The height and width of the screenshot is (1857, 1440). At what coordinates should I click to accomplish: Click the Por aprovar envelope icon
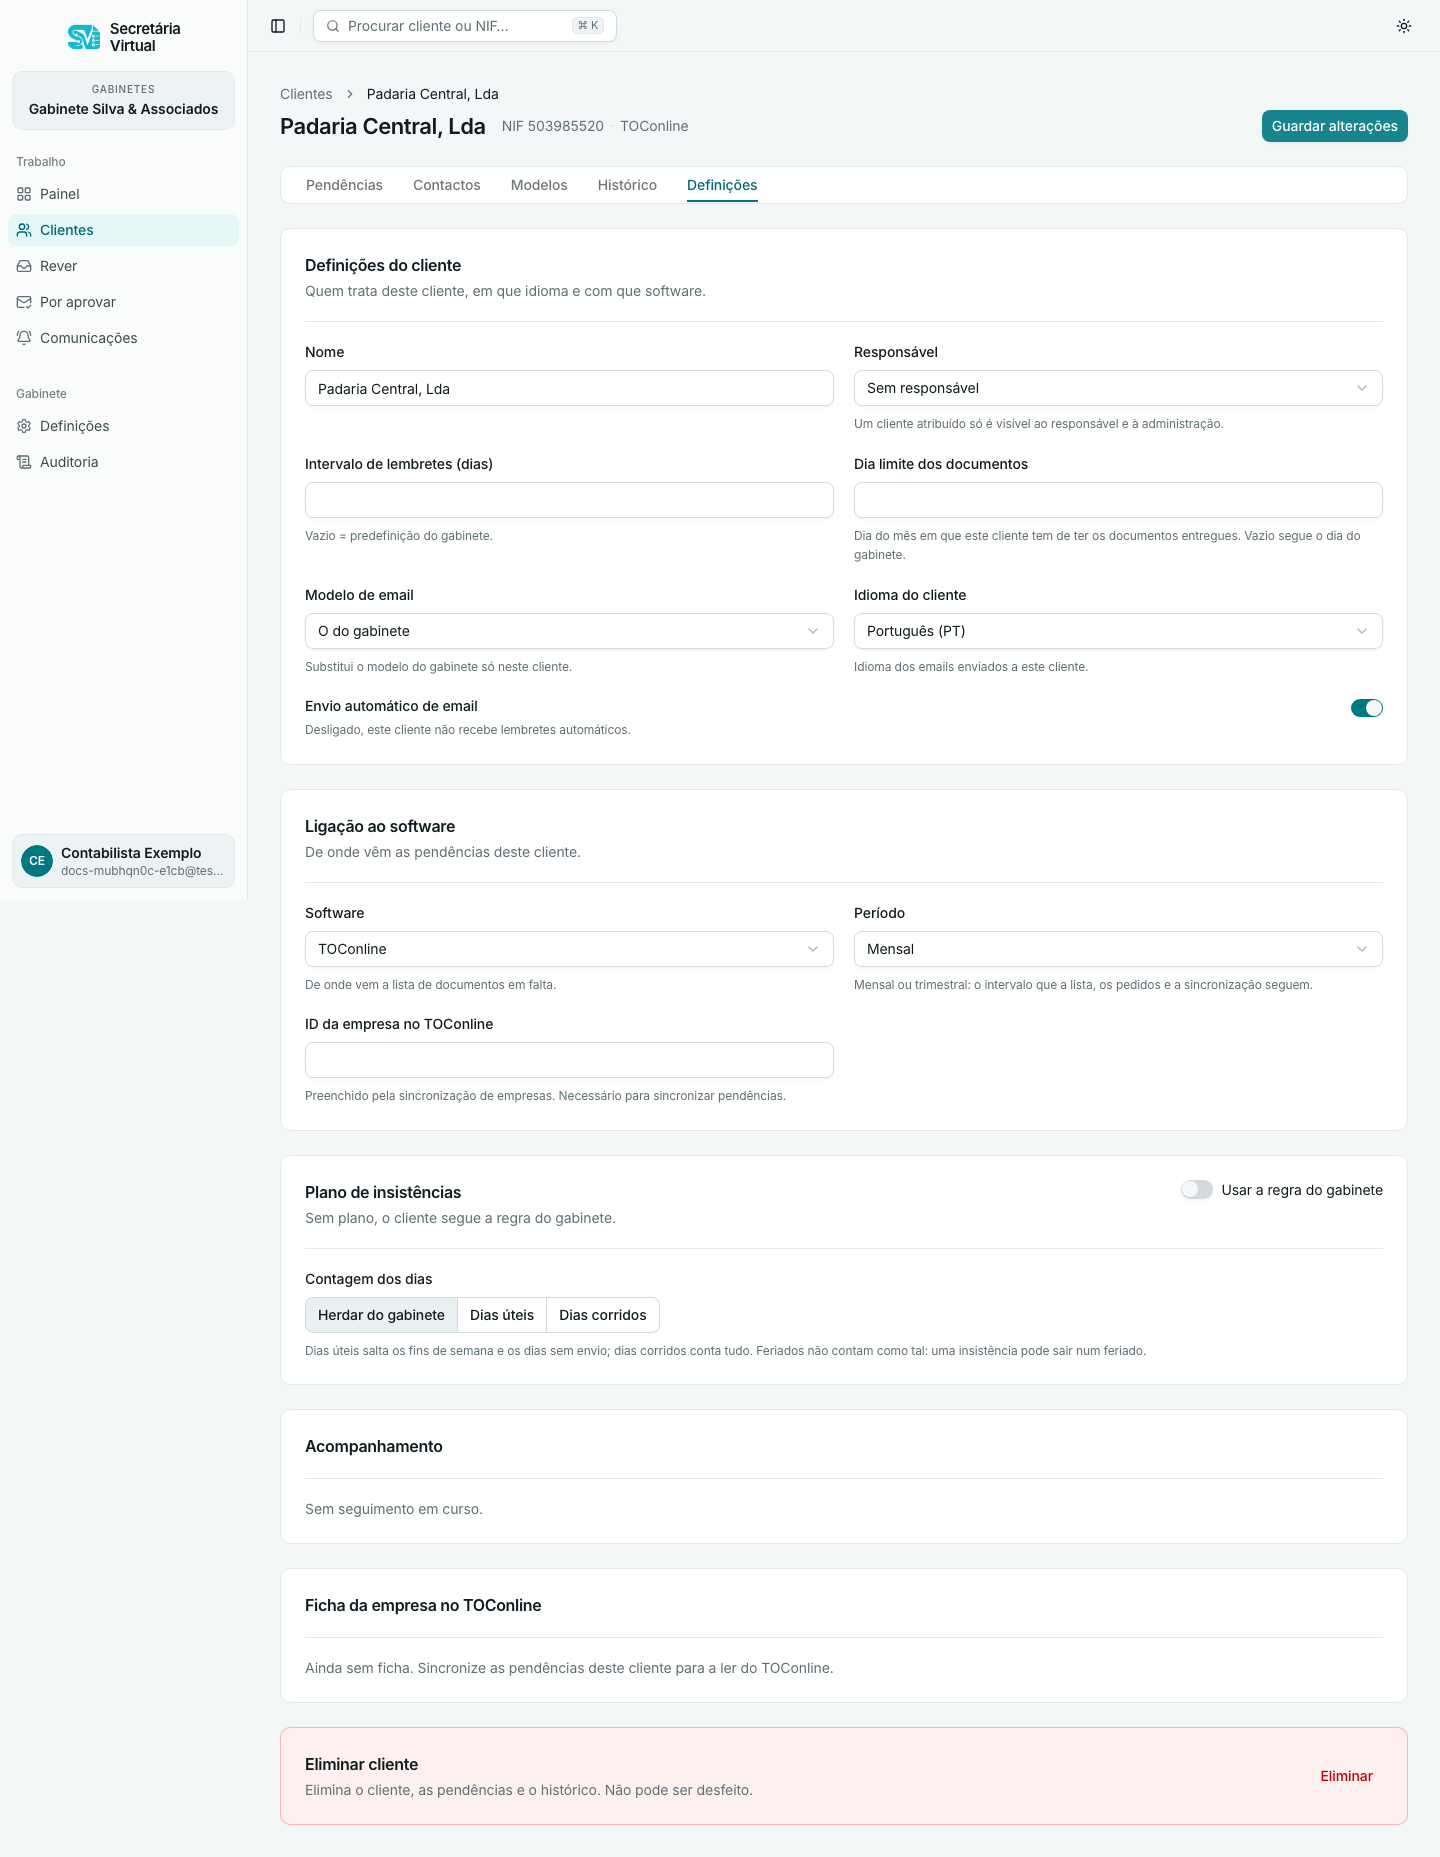coord(24,302)
